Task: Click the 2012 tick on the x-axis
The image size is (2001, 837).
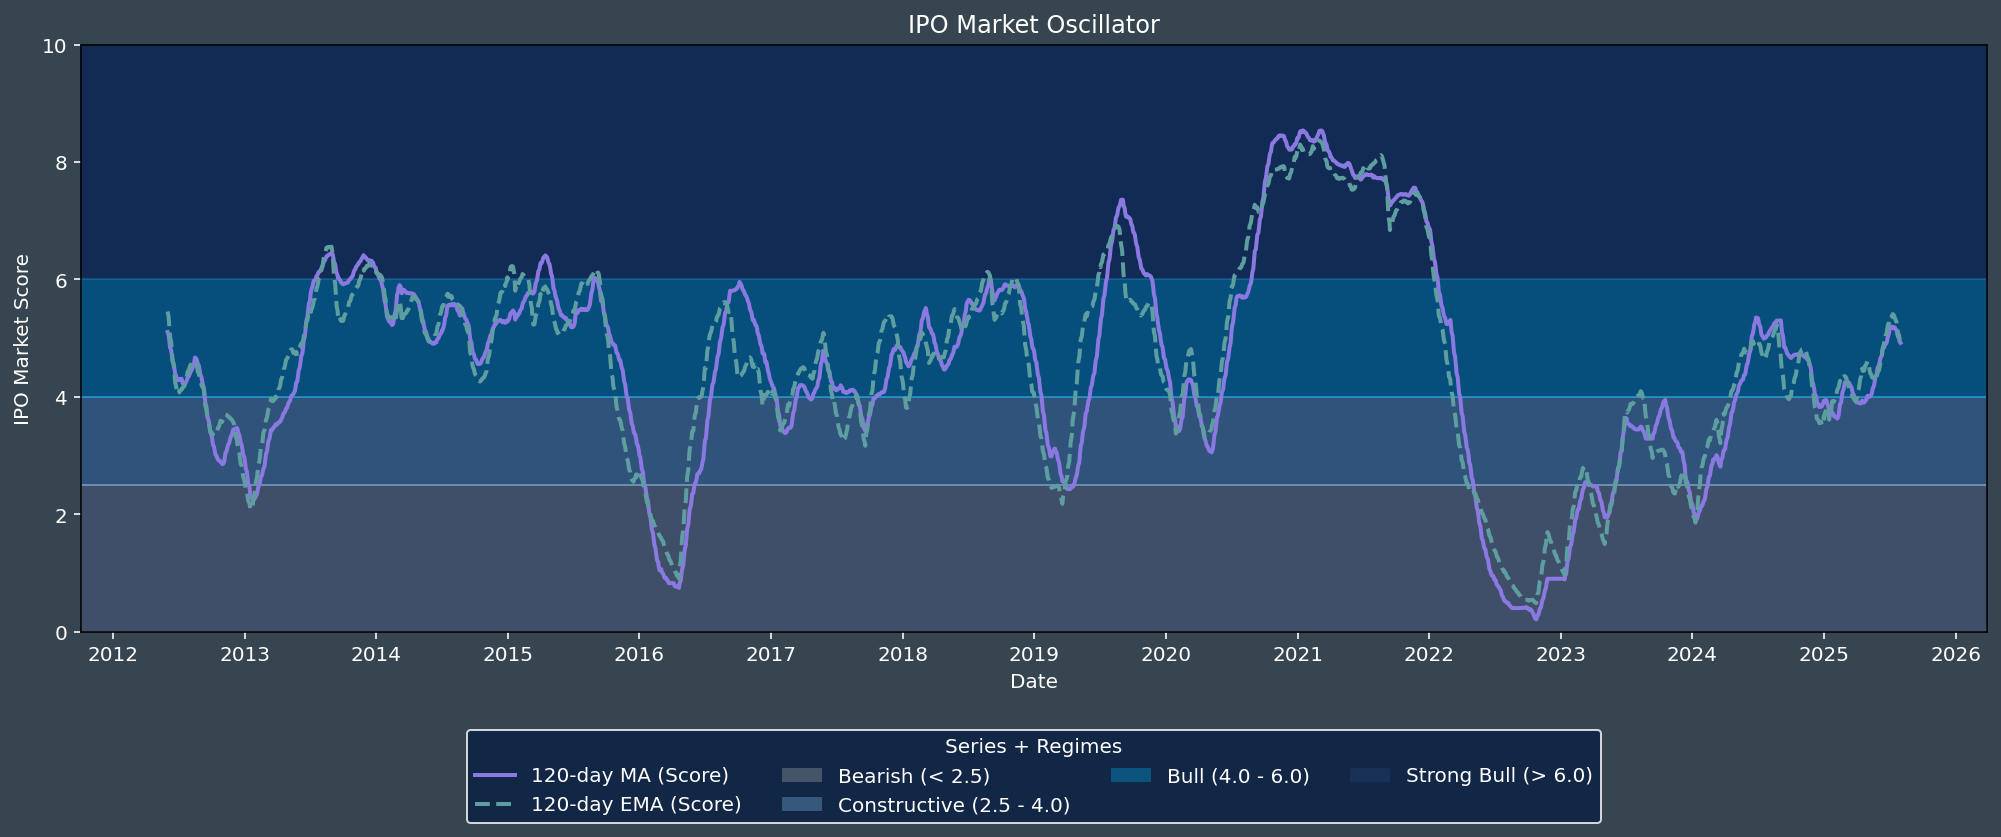Action: [113, 655]
